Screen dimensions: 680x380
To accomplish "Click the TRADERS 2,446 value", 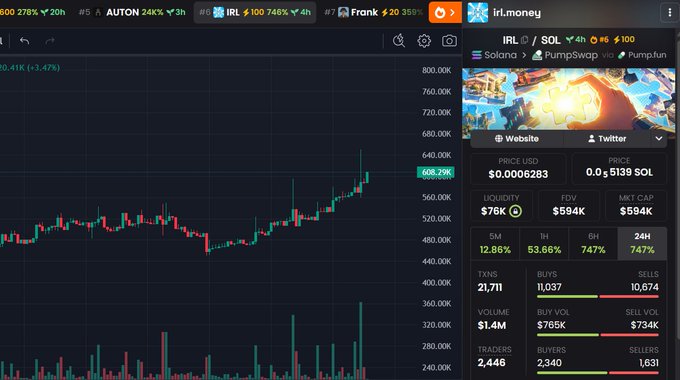I will (491, 363).
